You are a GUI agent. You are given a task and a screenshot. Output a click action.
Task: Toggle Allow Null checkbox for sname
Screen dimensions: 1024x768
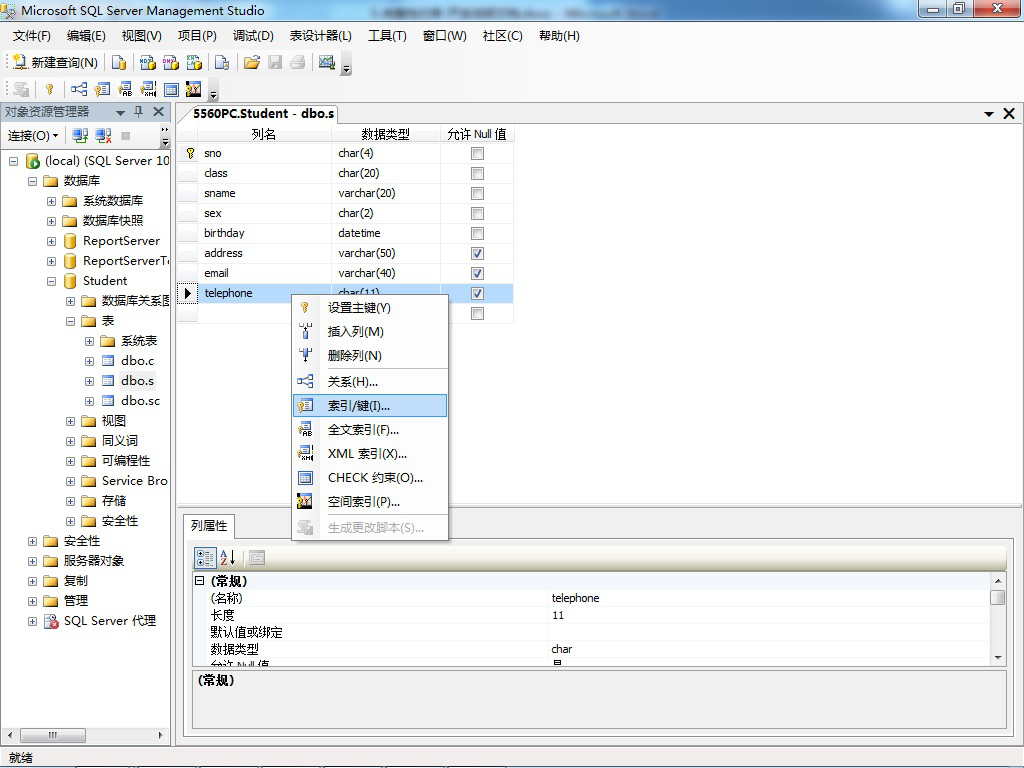pyautogui.click(x=477, y=194)
